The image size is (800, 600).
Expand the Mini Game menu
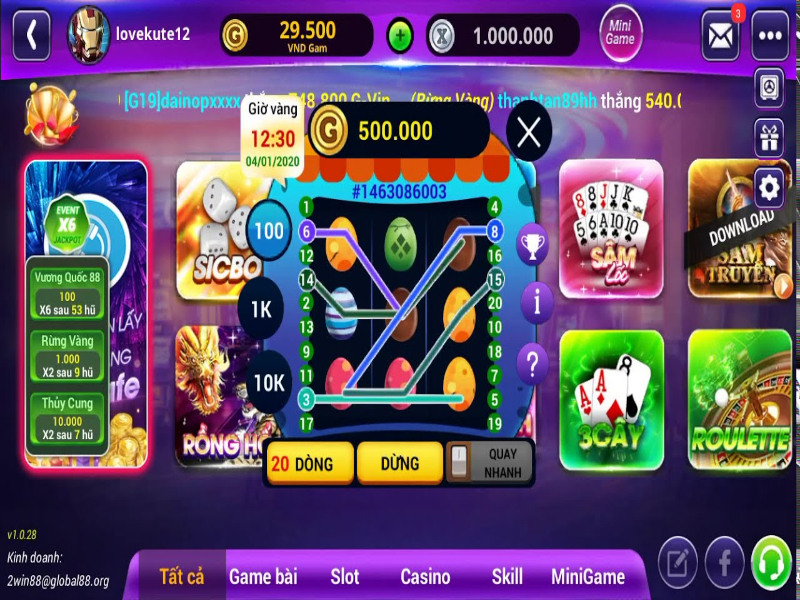click(x=620, y=33)
